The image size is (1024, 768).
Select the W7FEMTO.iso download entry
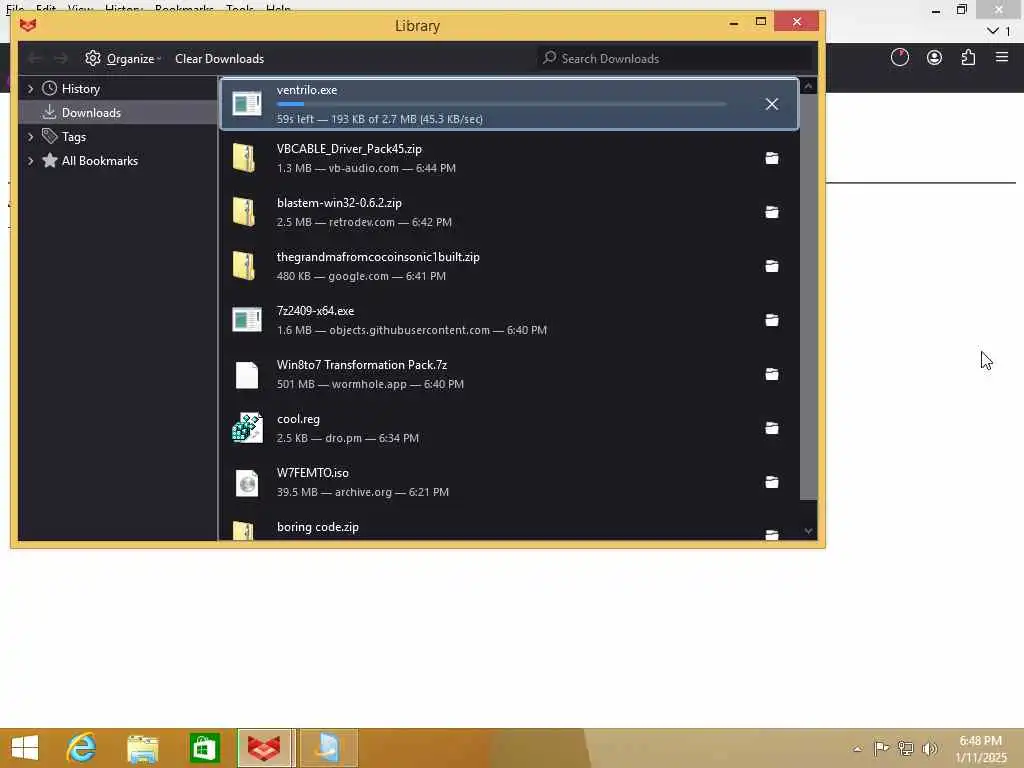coord(509,482)
